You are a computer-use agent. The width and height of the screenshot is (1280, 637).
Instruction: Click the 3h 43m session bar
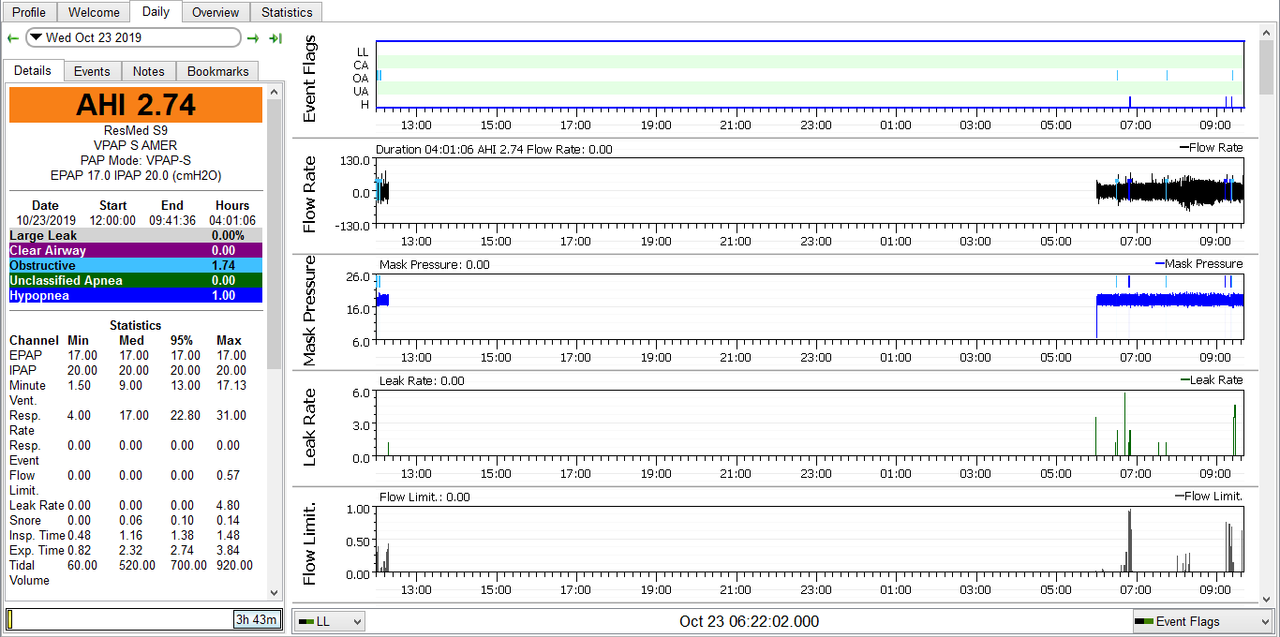point(143,619)
